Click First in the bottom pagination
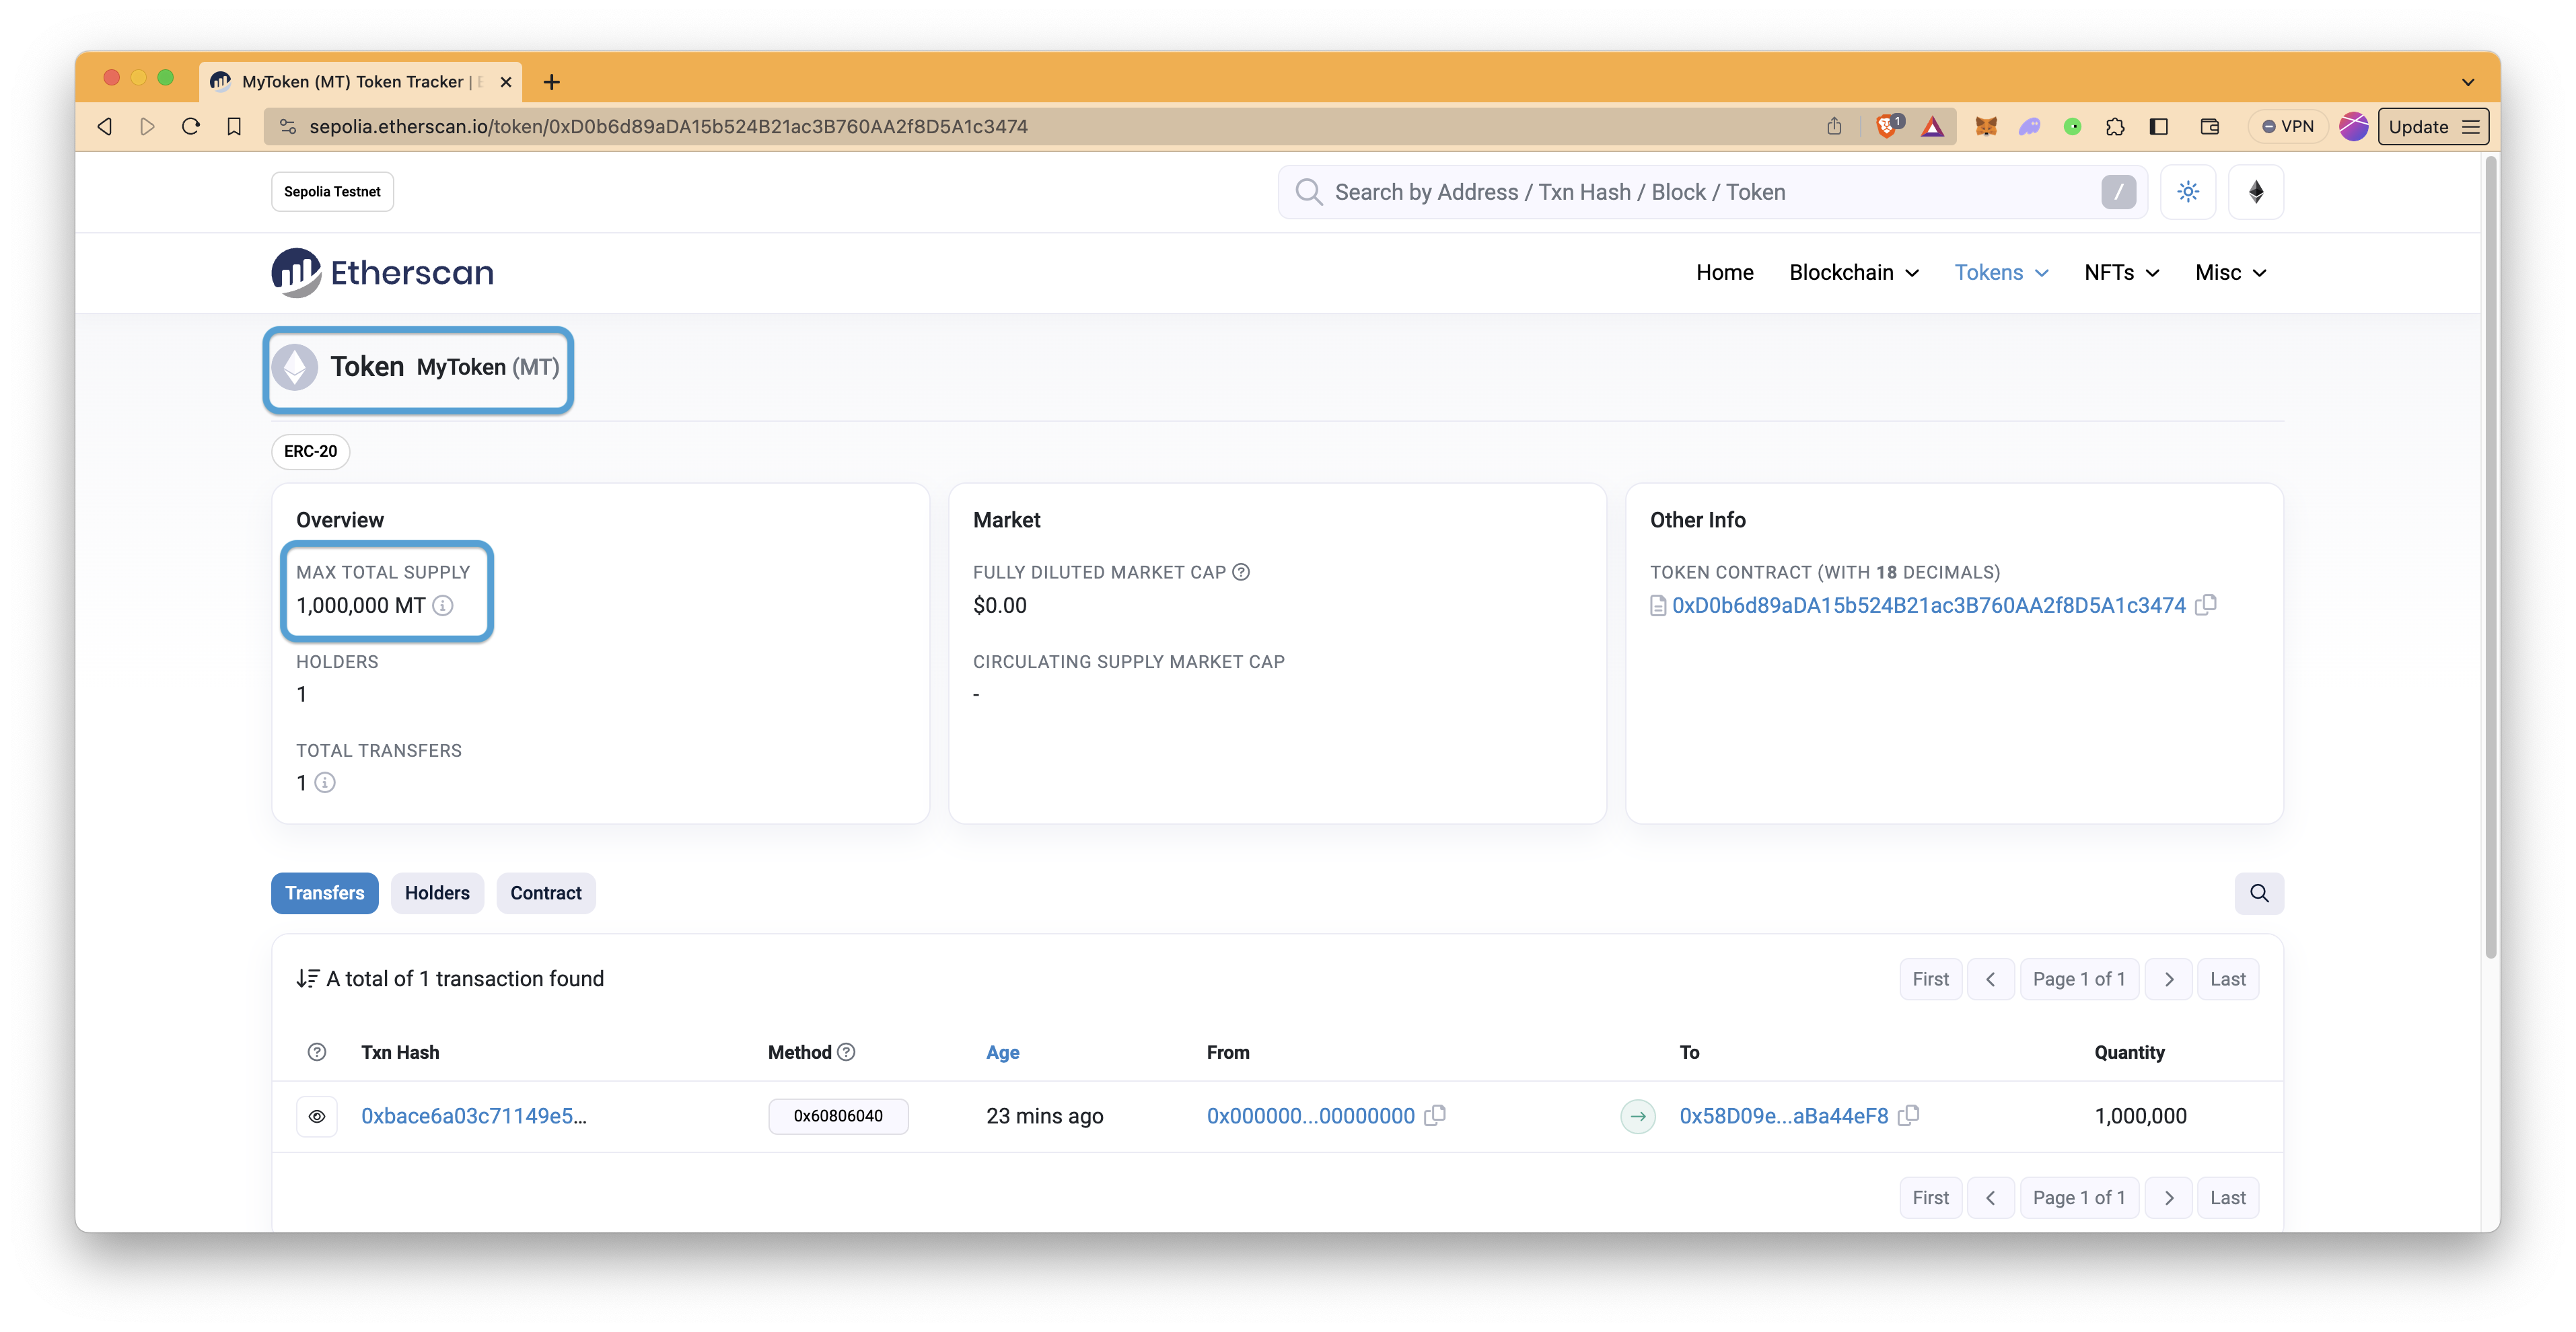This screenshot has height=1332, width=2576. (1930, 1197)
